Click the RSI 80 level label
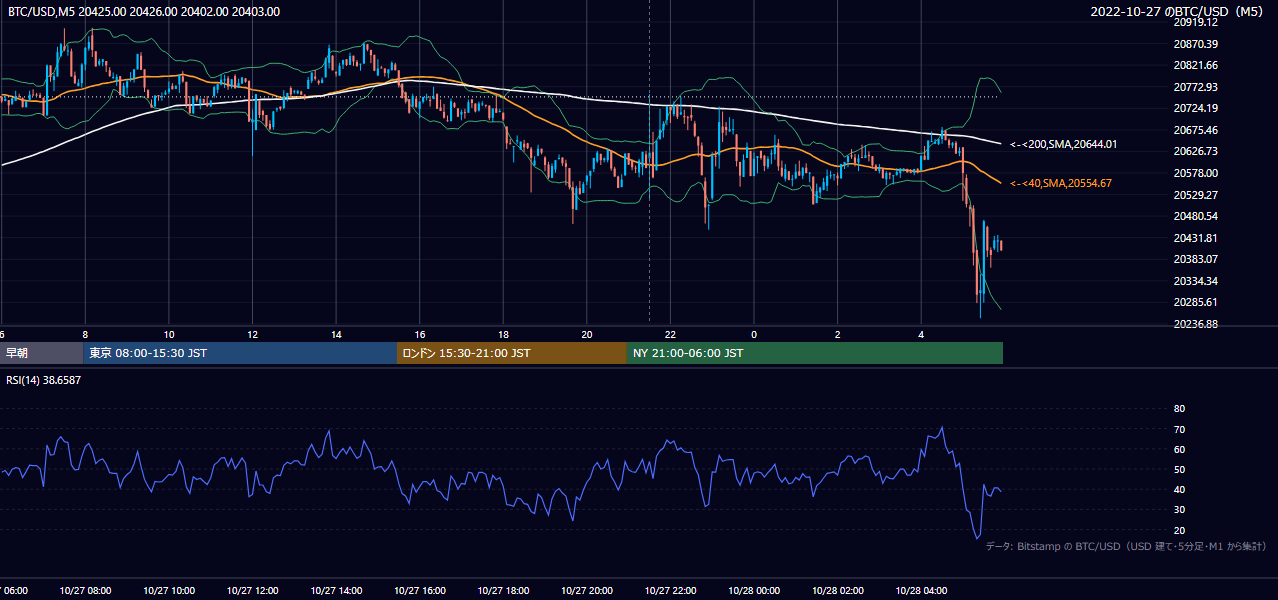 1179,409
